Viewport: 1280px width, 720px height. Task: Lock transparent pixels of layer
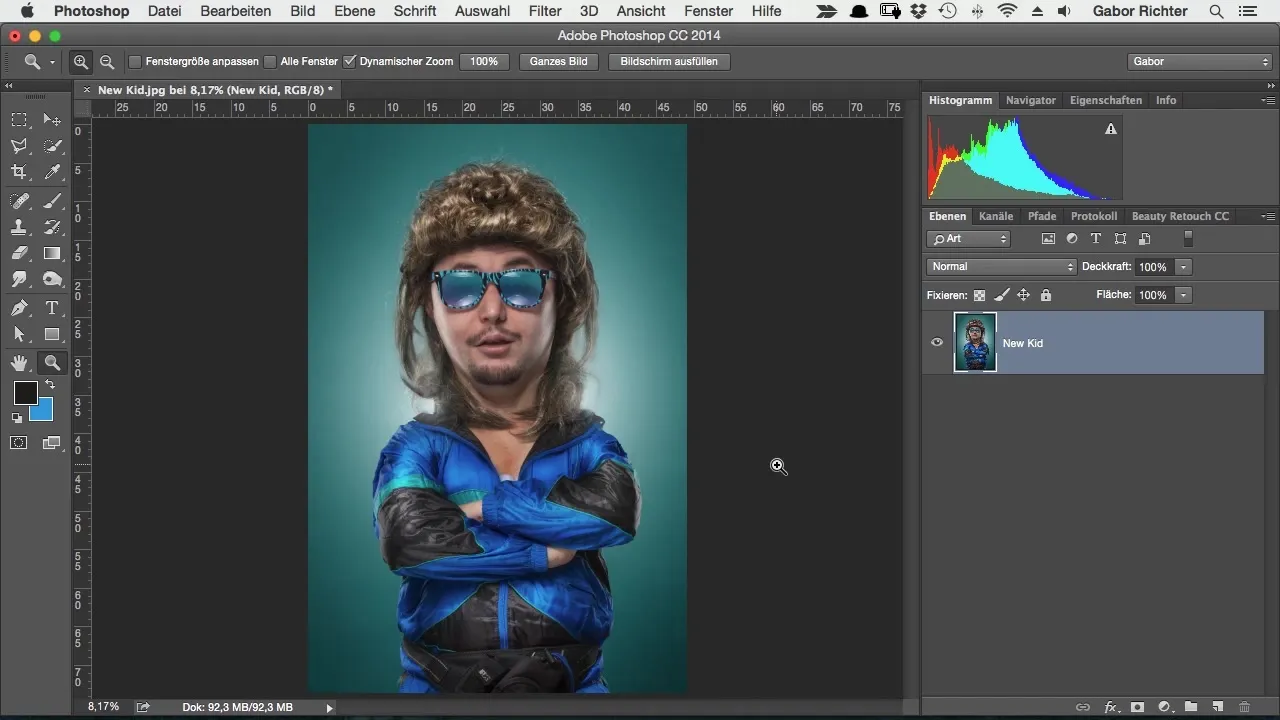pyautogui.click(x=979, y=295)
